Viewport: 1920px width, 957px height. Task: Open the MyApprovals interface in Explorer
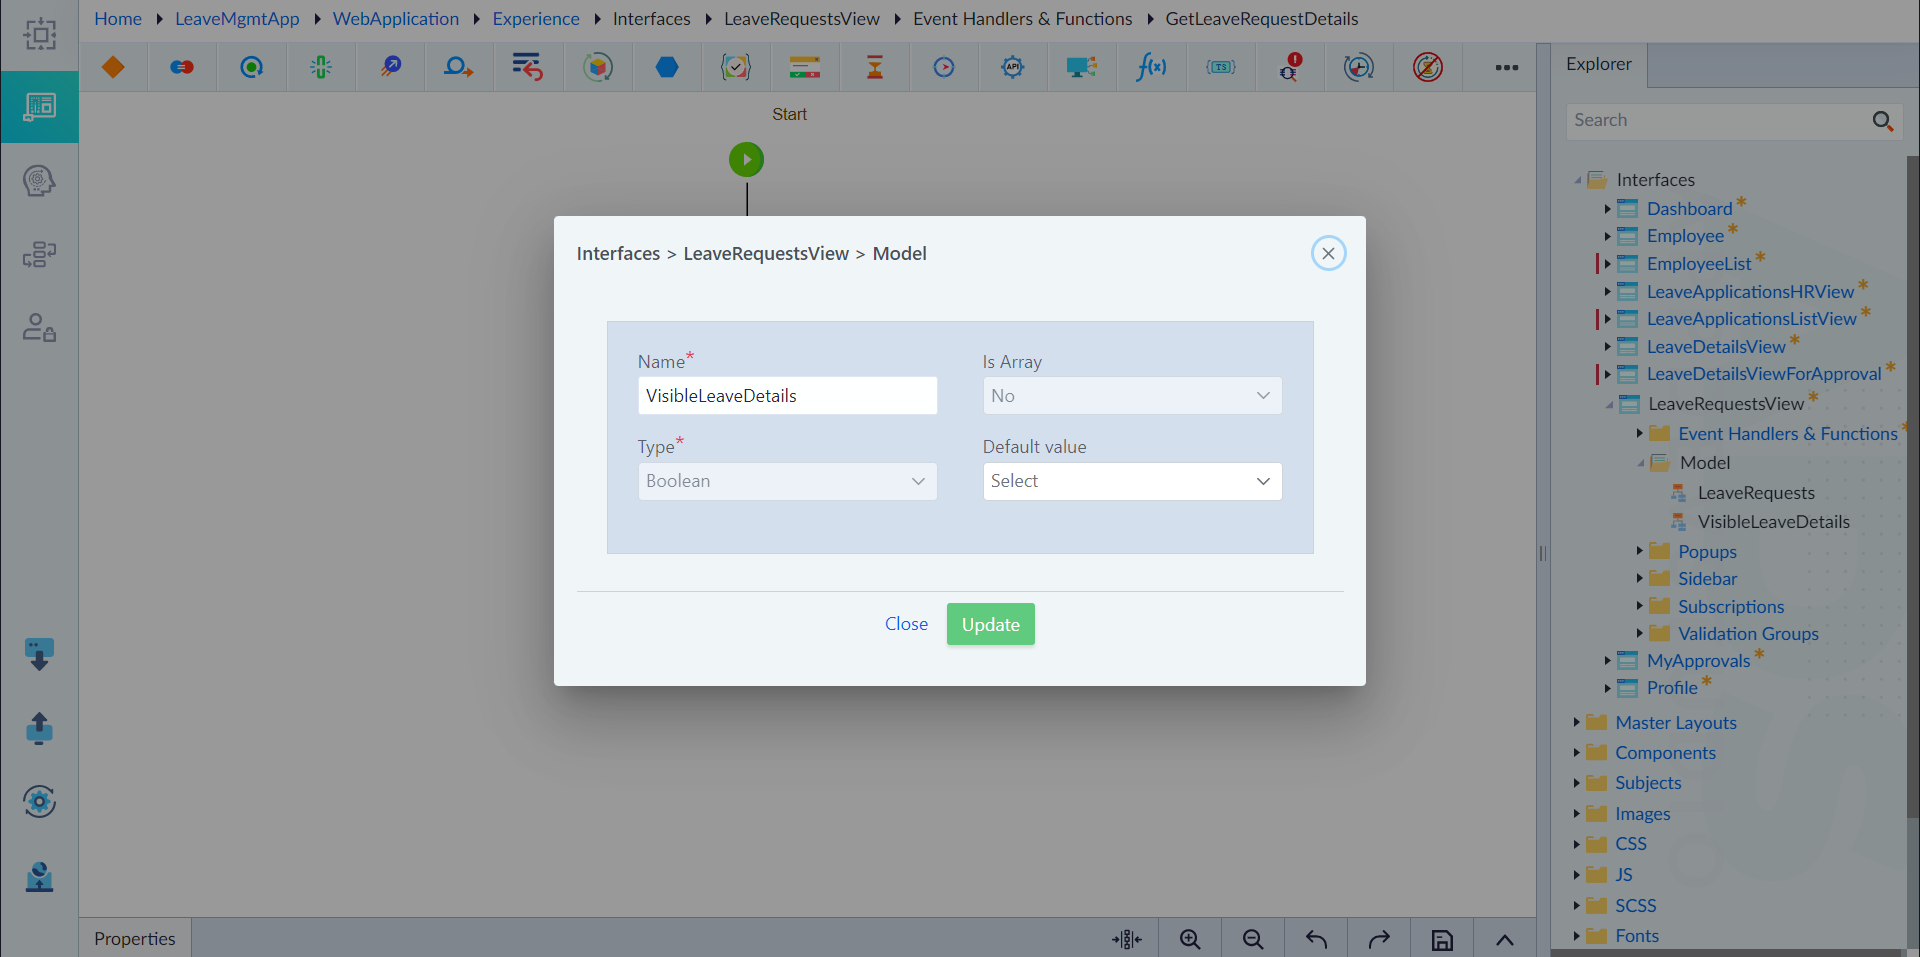point(1698,661)
